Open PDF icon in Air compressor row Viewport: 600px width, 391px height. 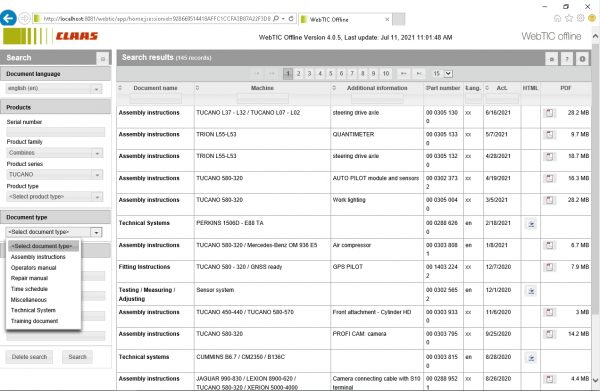tap(549, 245)
